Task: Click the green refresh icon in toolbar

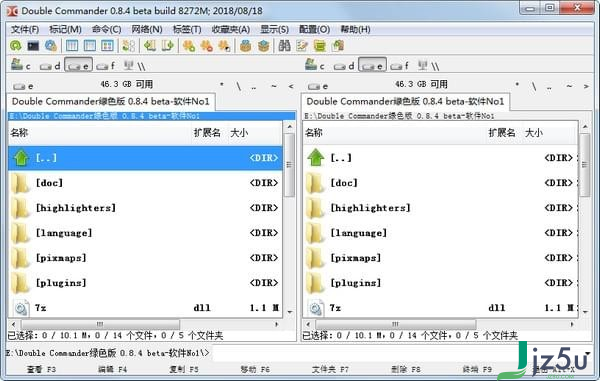Action: pyautogui.click(x=16, y=46)
